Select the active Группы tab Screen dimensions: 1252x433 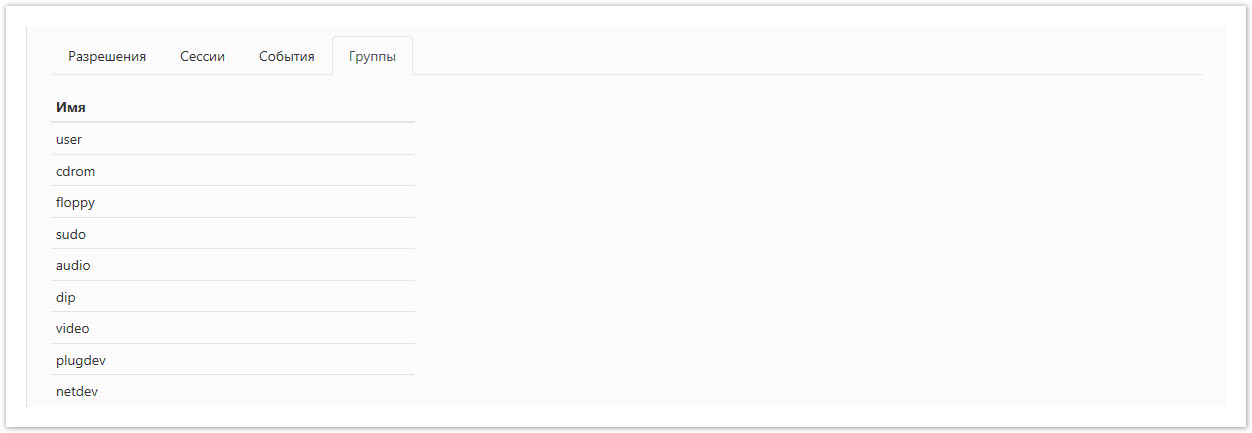click(372, 57)
